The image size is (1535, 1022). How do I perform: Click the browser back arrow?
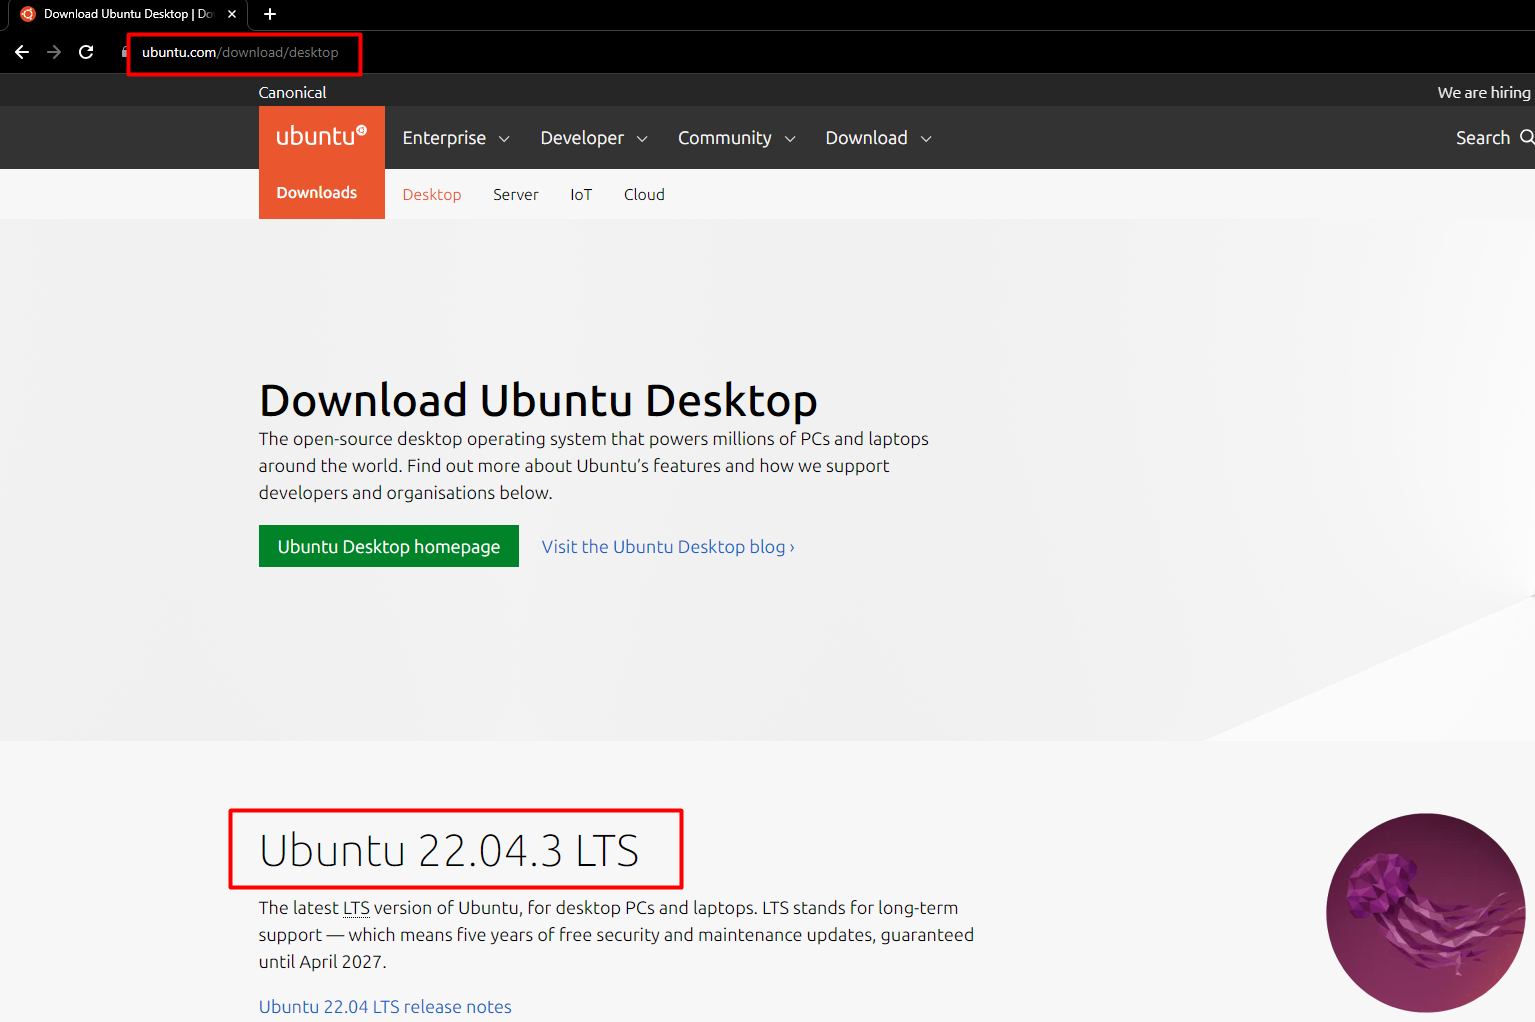pos(22,52)
